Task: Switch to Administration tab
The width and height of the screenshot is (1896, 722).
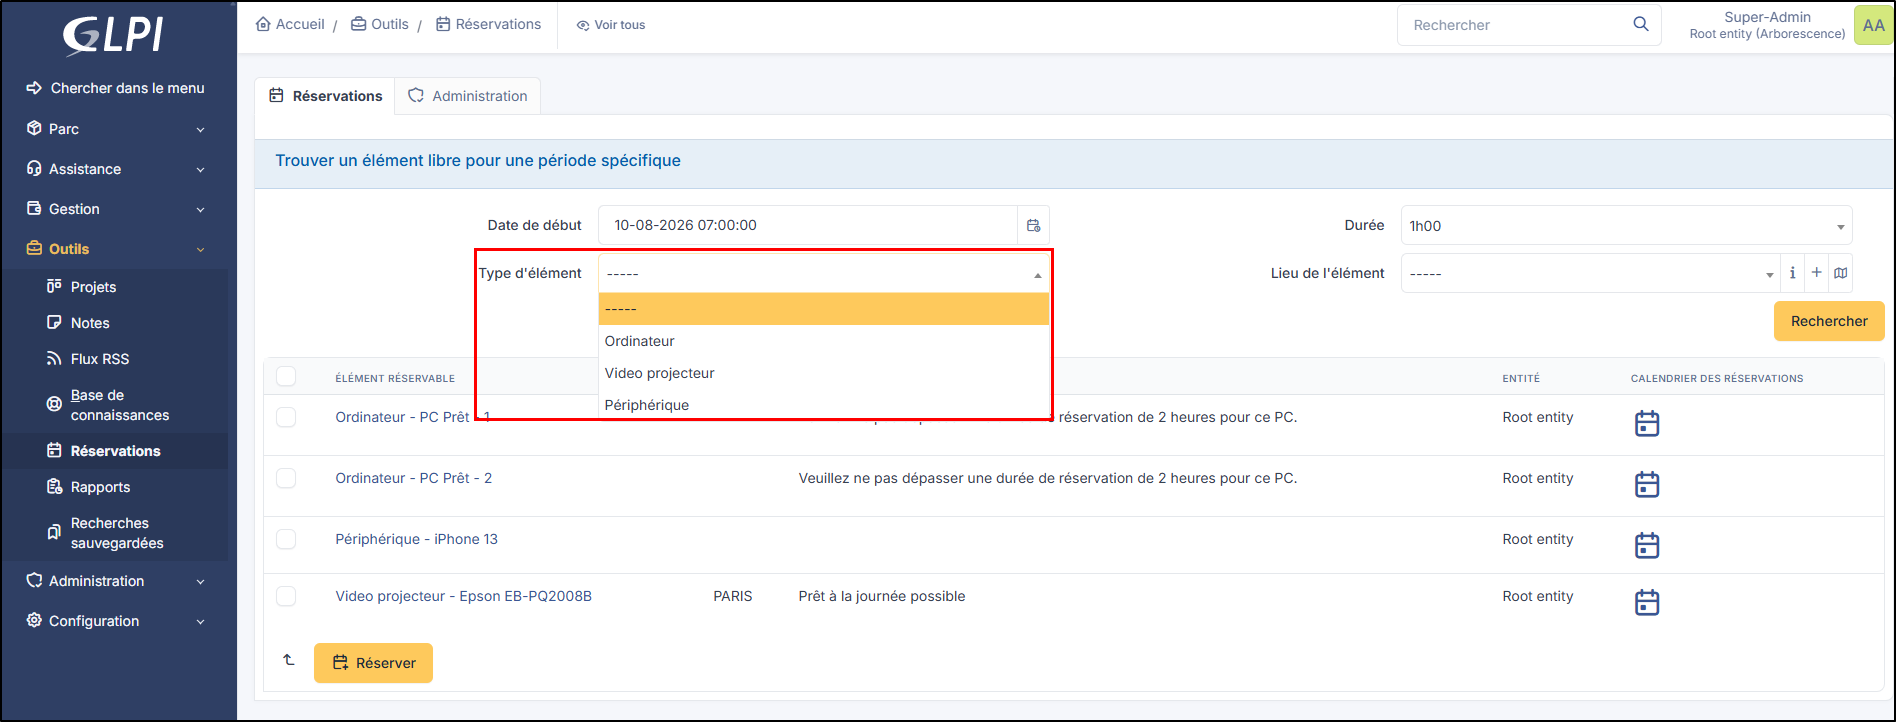Action: (x=468, y=96)
